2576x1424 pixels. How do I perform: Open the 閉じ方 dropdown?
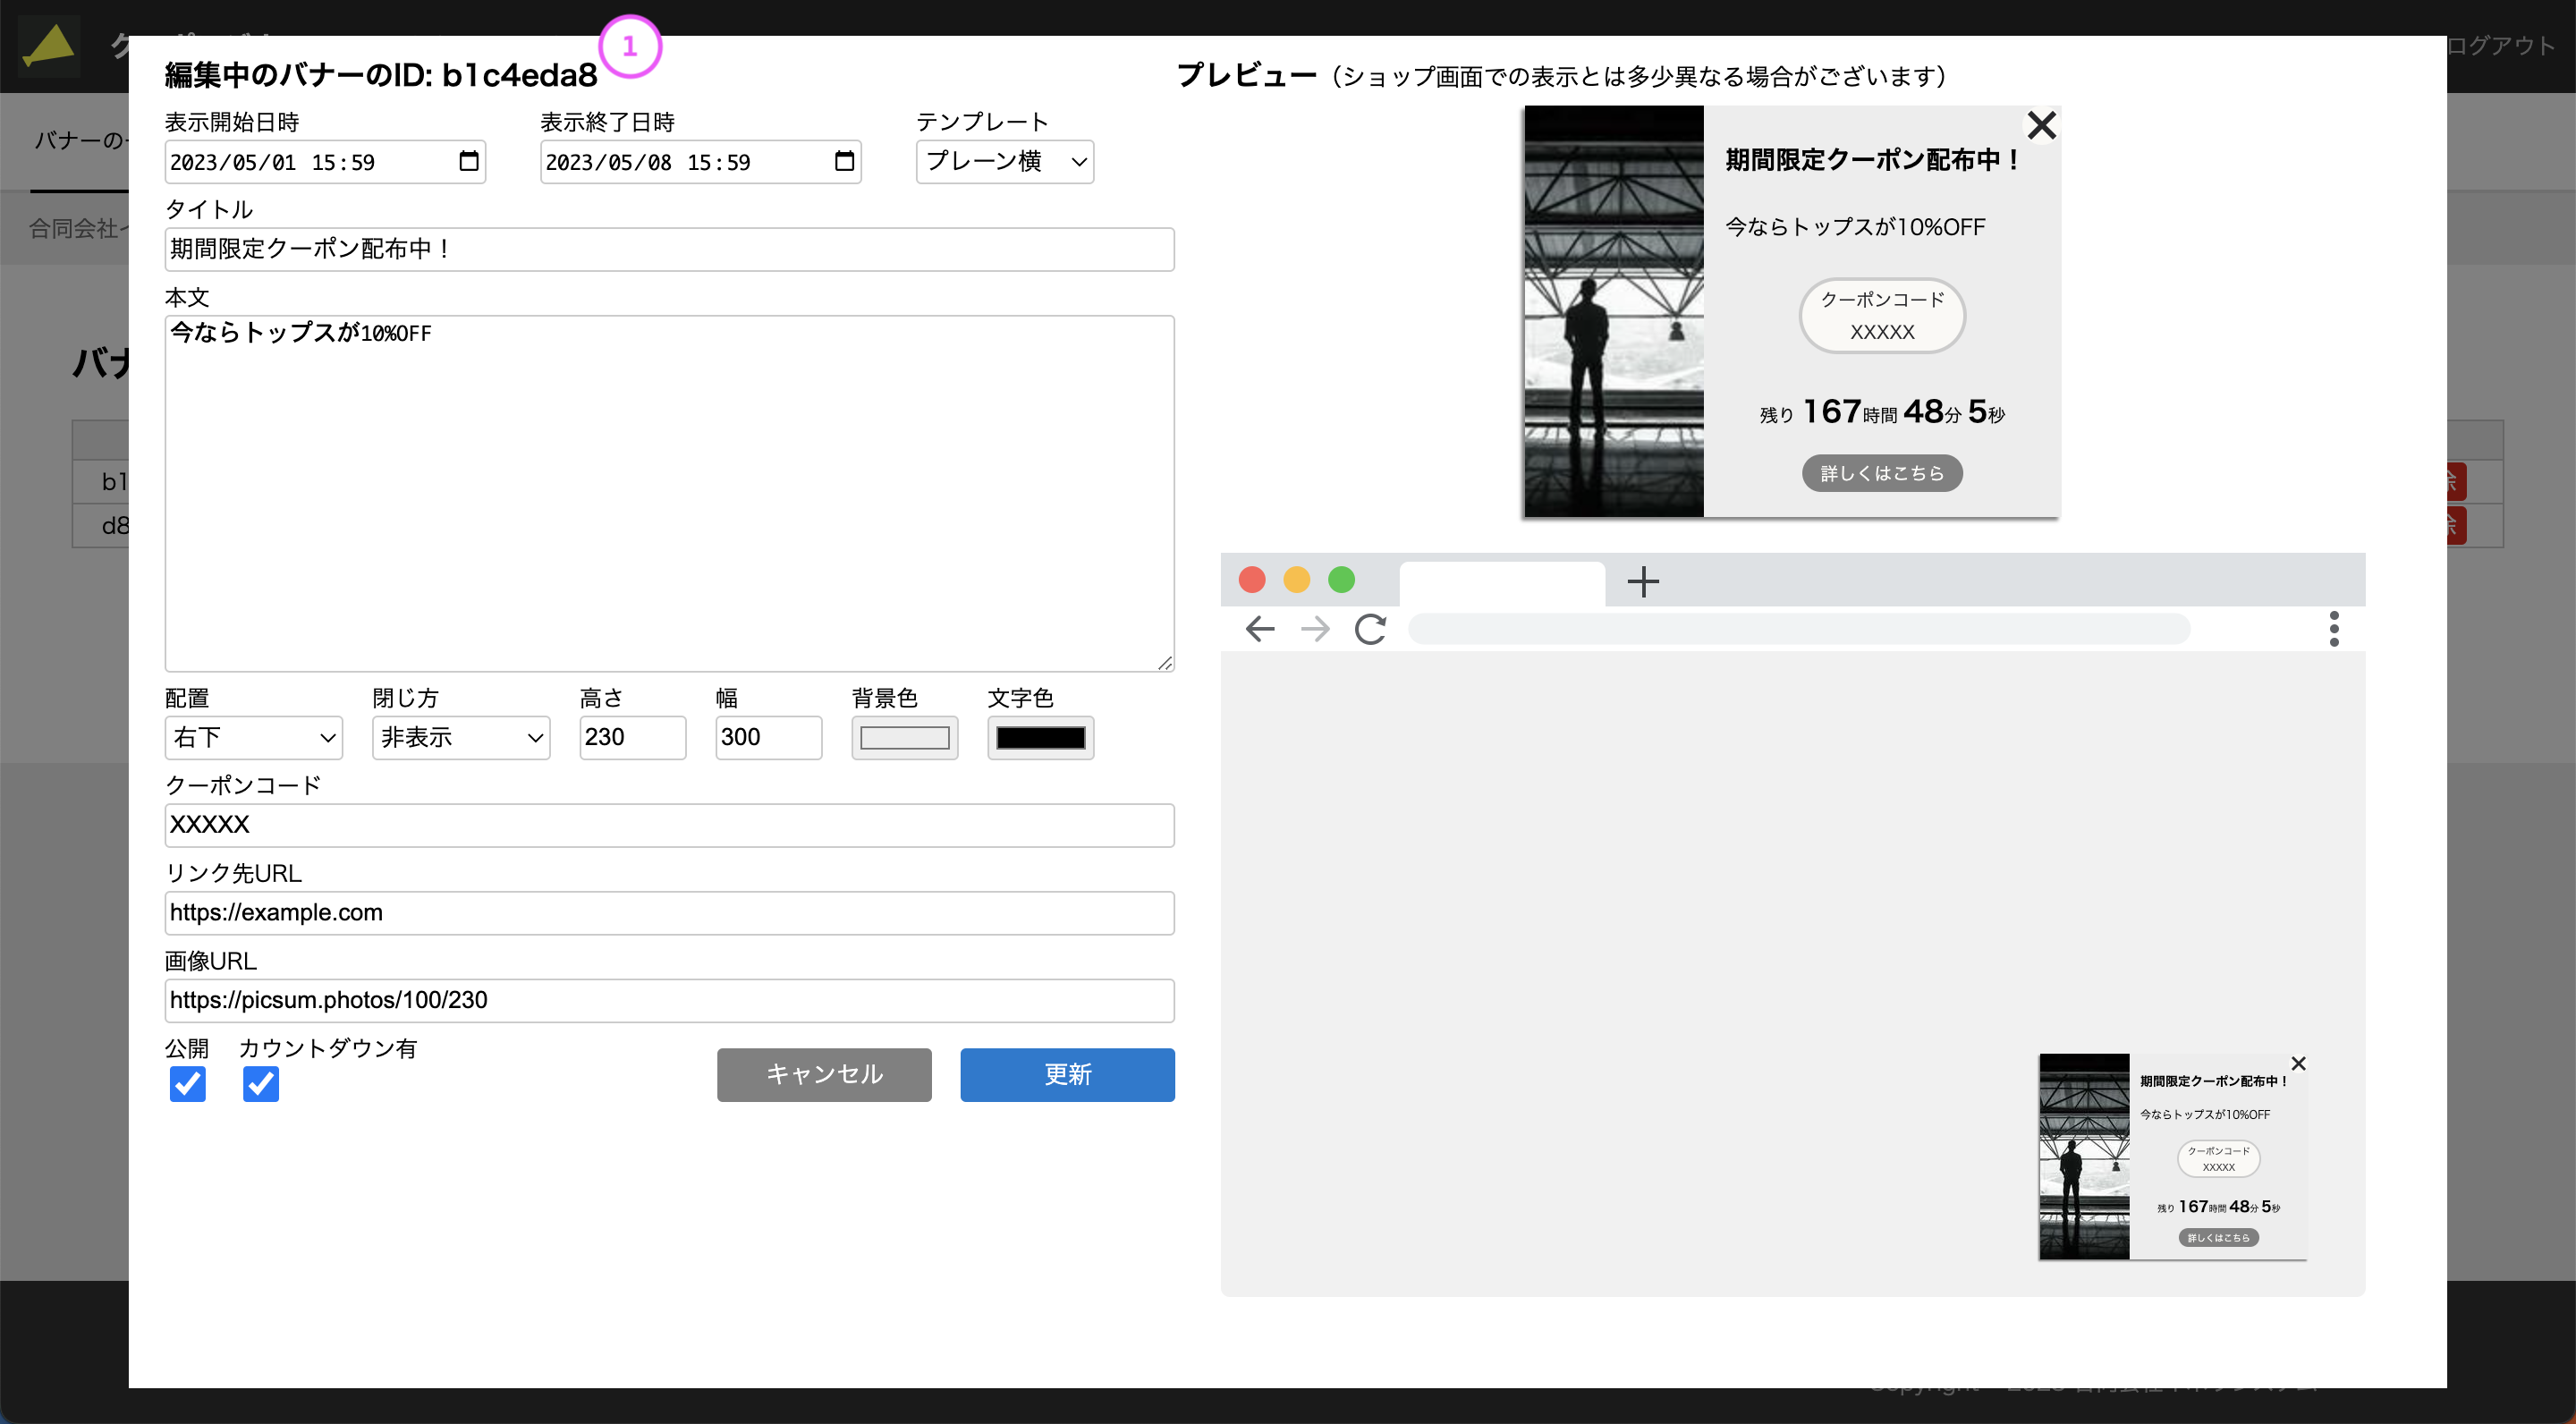click(459, 737)
